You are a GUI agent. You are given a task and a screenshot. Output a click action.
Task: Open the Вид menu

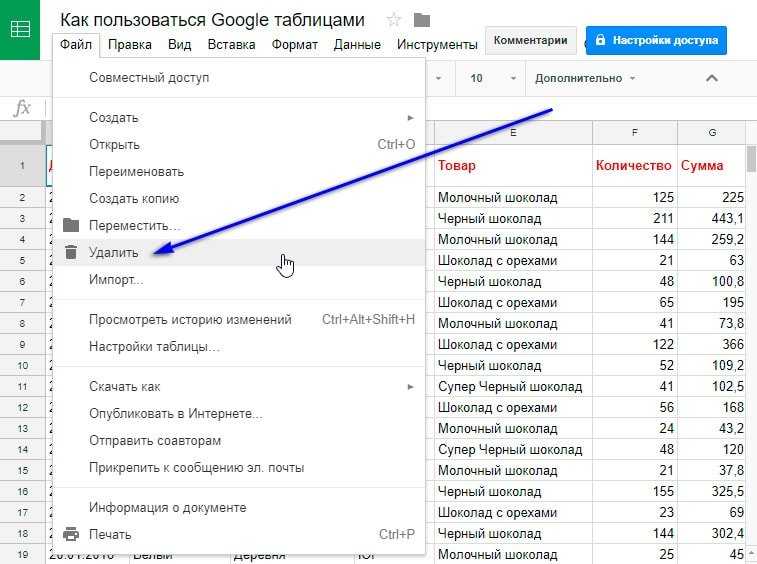[180, 44]
